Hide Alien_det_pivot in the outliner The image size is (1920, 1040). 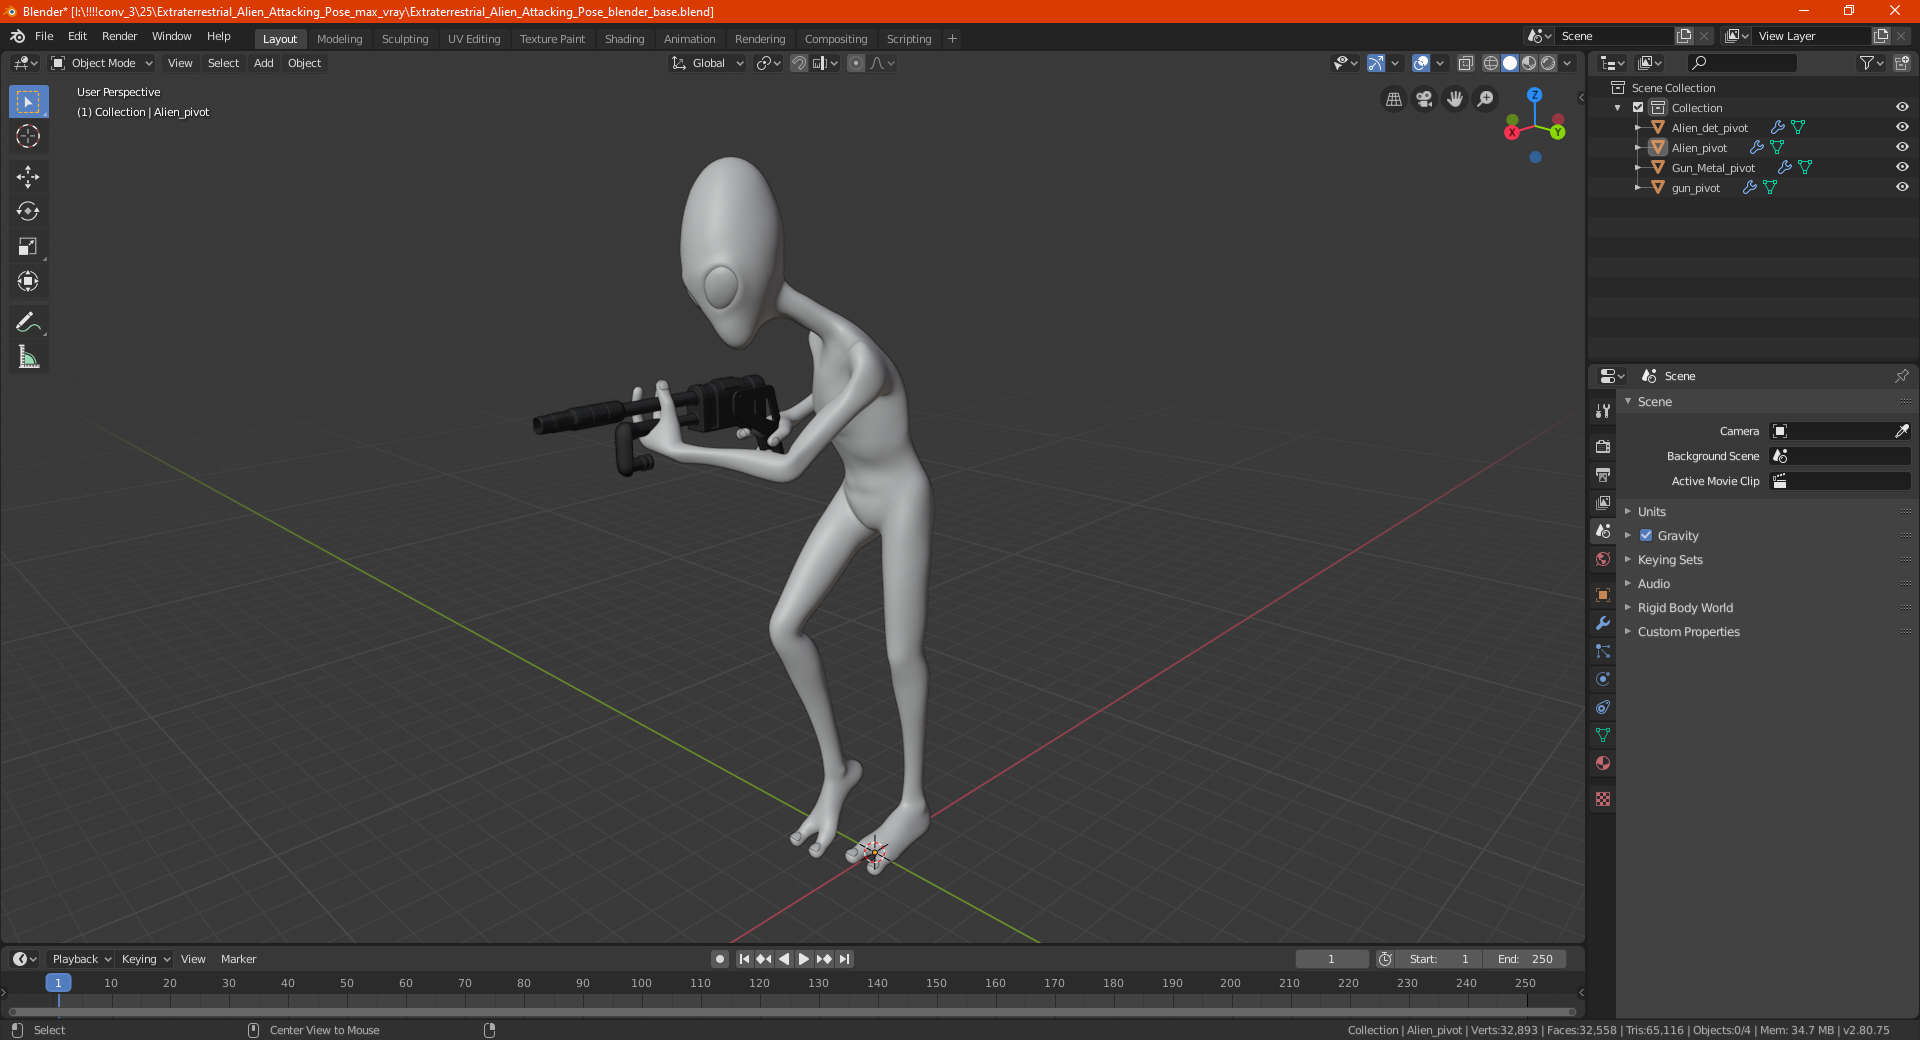1902,127
